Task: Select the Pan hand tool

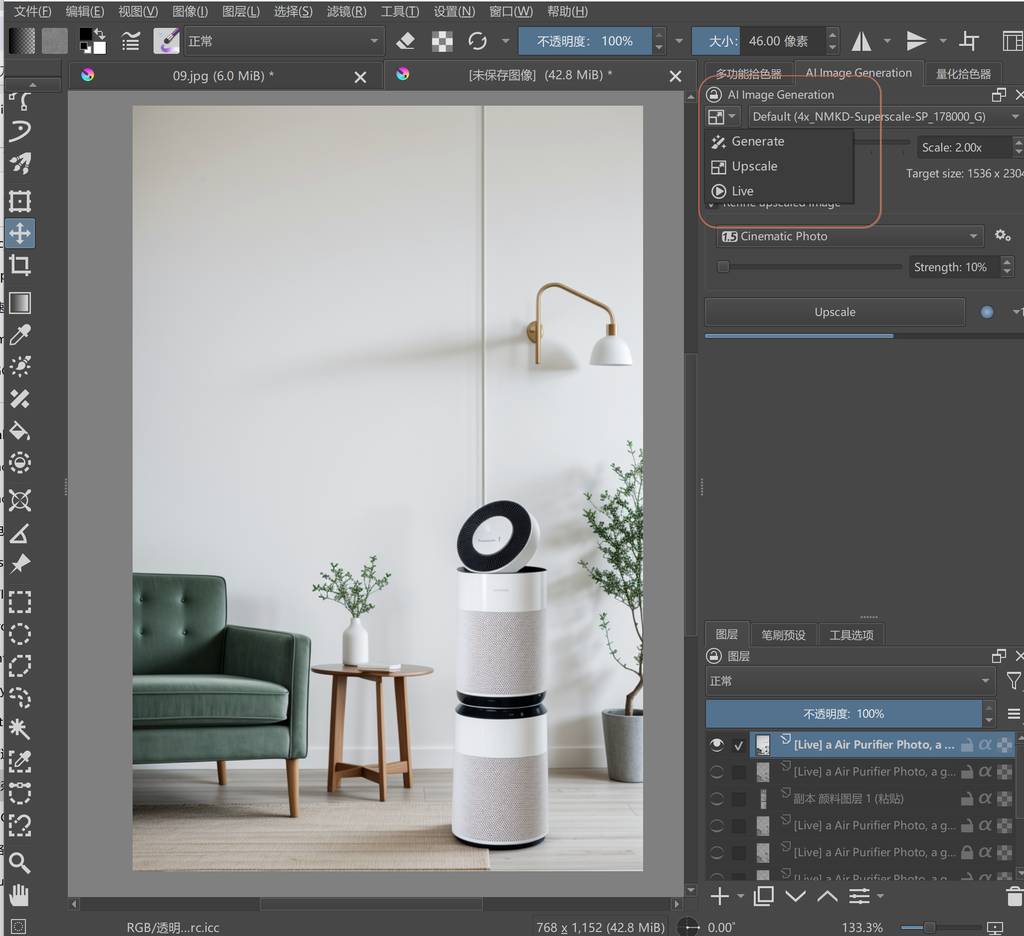Action: point(20,895)
